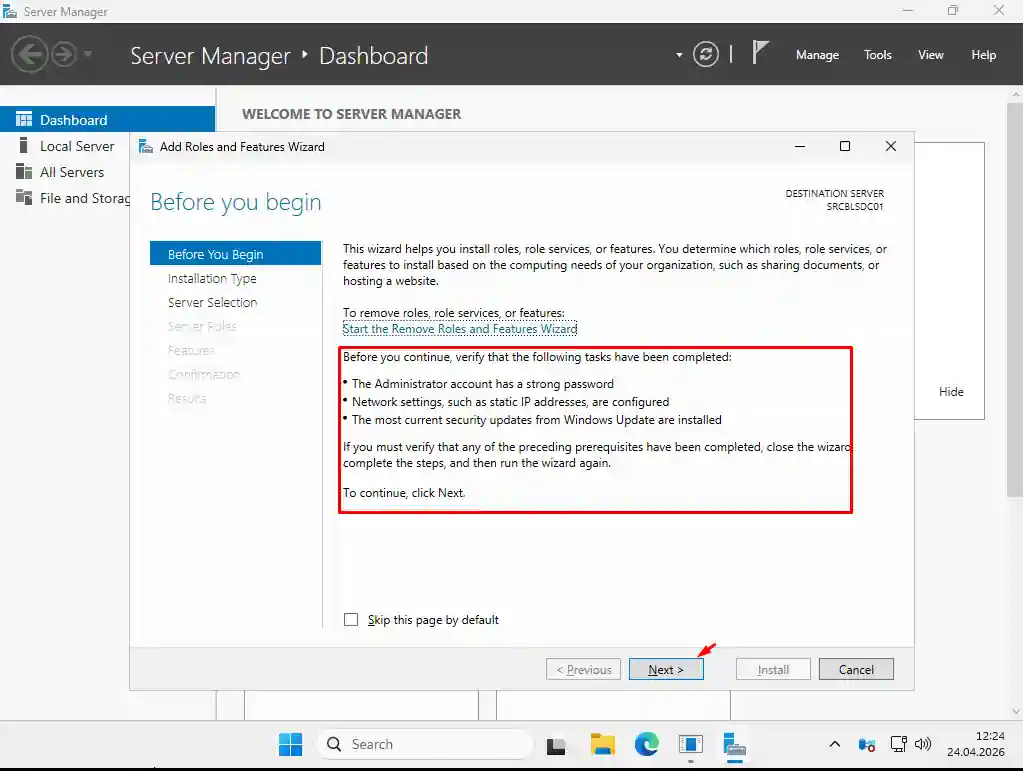
Task: Click the forward navigation arrow in Server Manager
Action: pos(64,54)
